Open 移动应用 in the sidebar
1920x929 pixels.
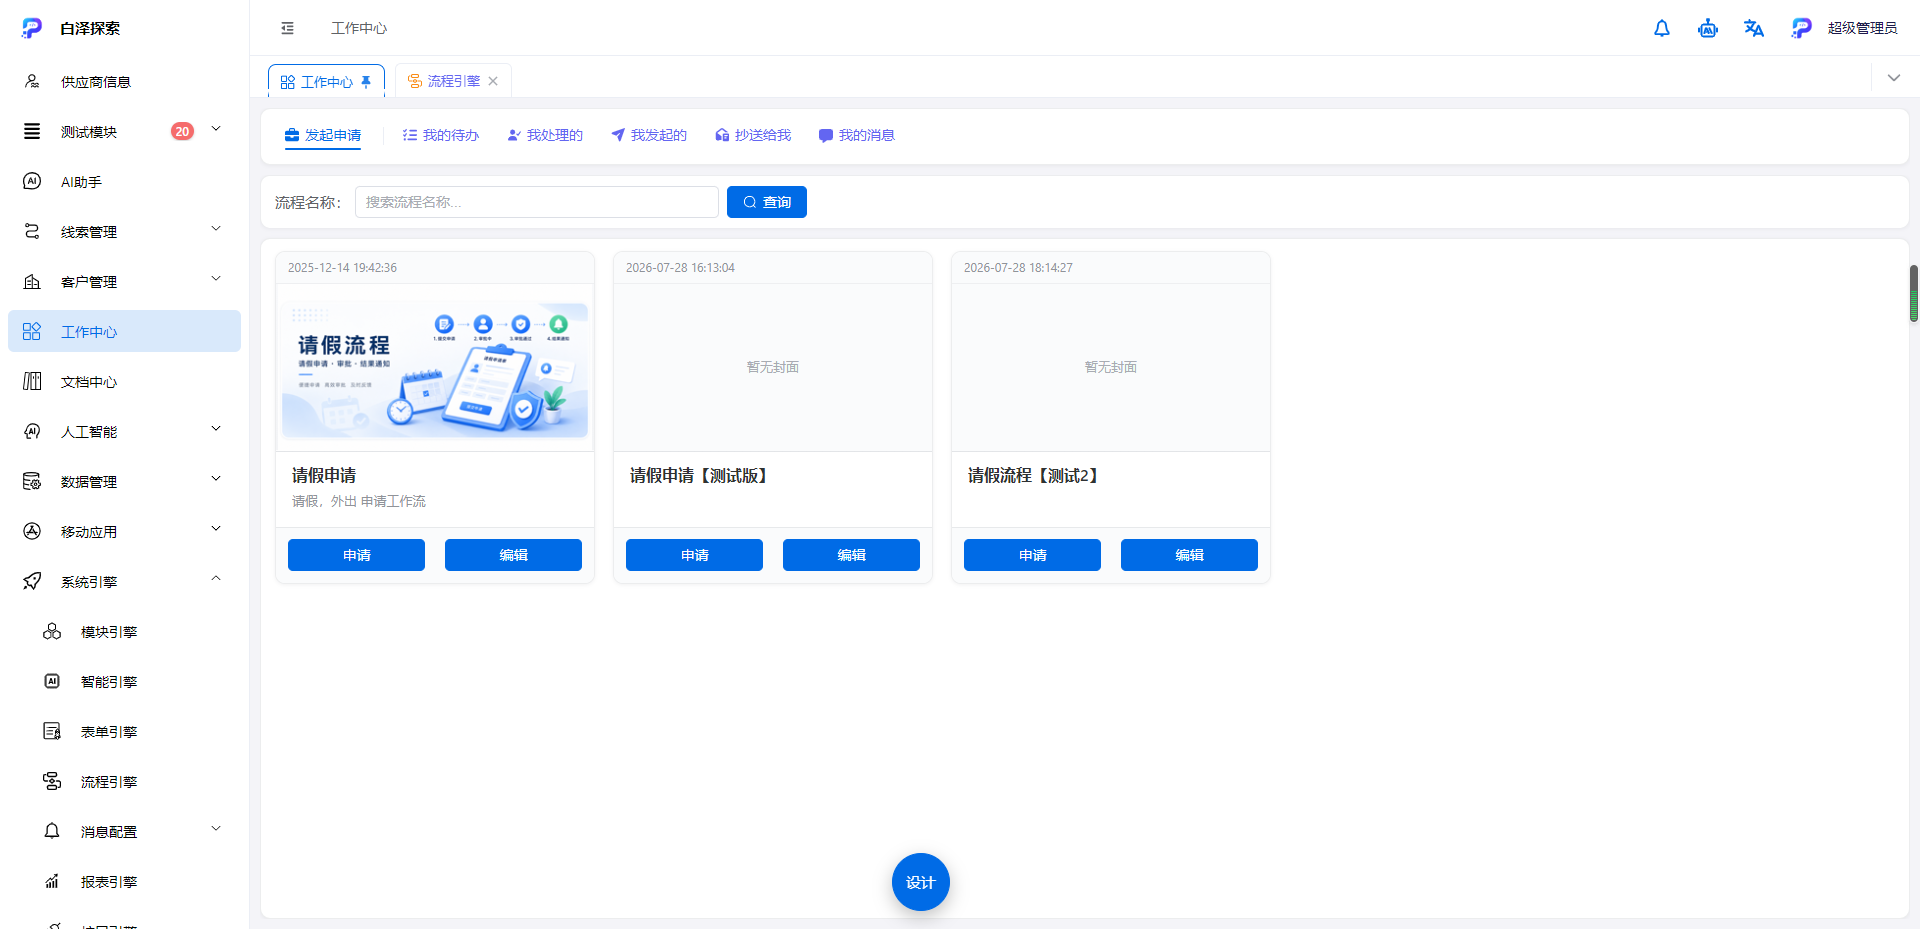124,531
